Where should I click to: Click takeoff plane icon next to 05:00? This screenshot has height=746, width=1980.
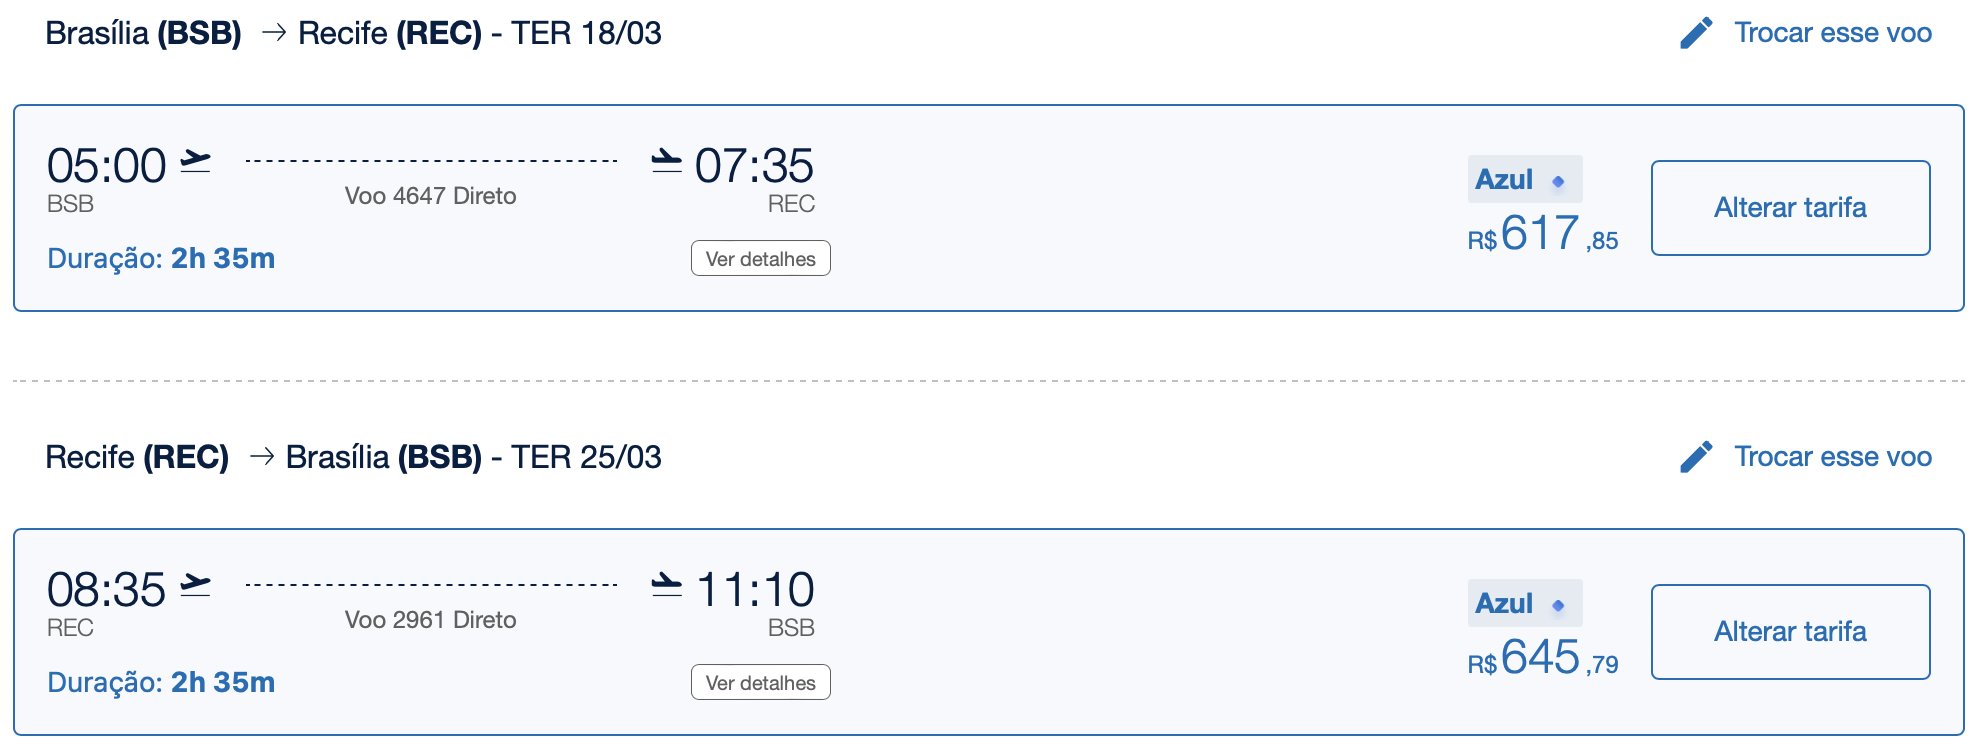click(195, 160)
